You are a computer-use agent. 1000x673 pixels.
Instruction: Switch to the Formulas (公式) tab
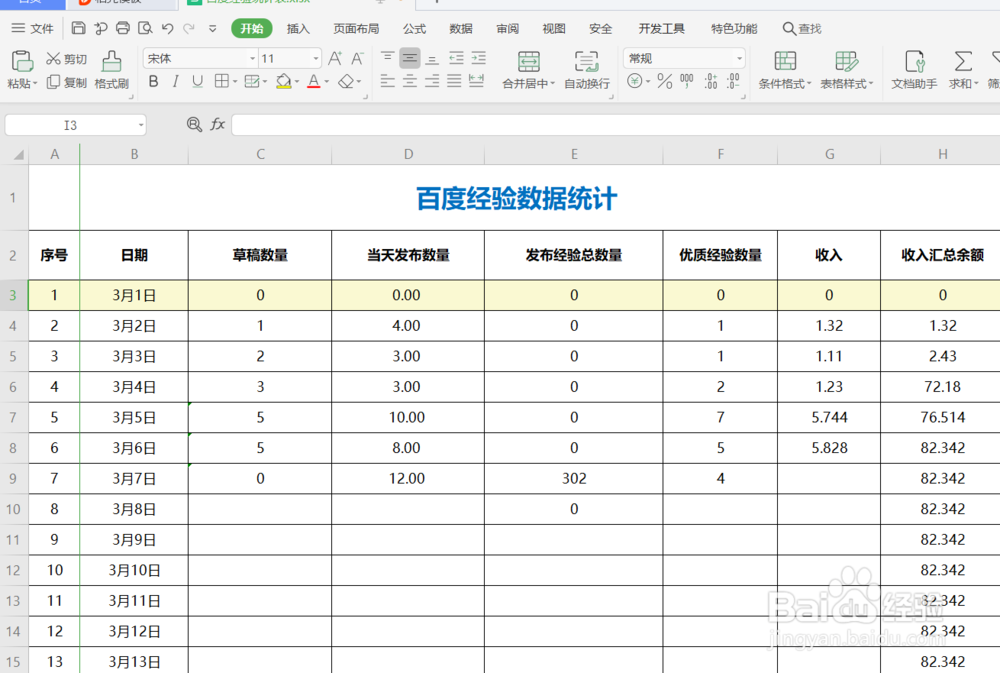pos(415,29)
